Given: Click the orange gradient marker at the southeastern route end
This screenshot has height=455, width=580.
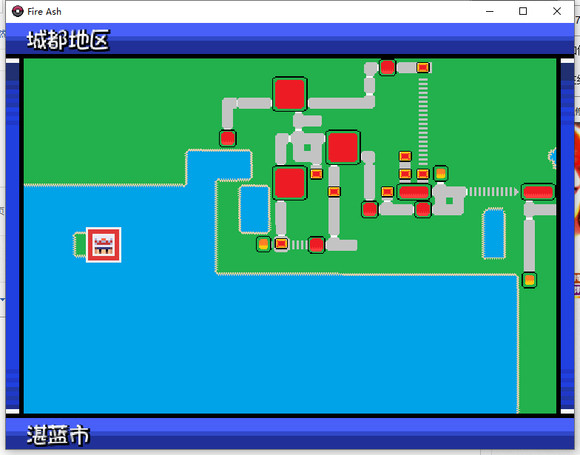Looking at the screenshot, I should click(x=529, y=280).
